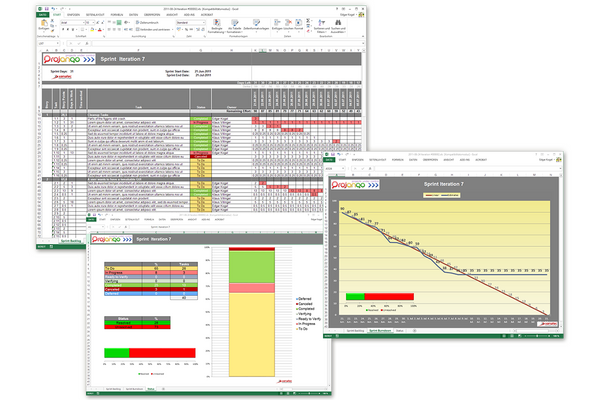This screenshot has height=400, width=600.
Task: Click fill color bucket in backlog ribbon
Action: 92,29
